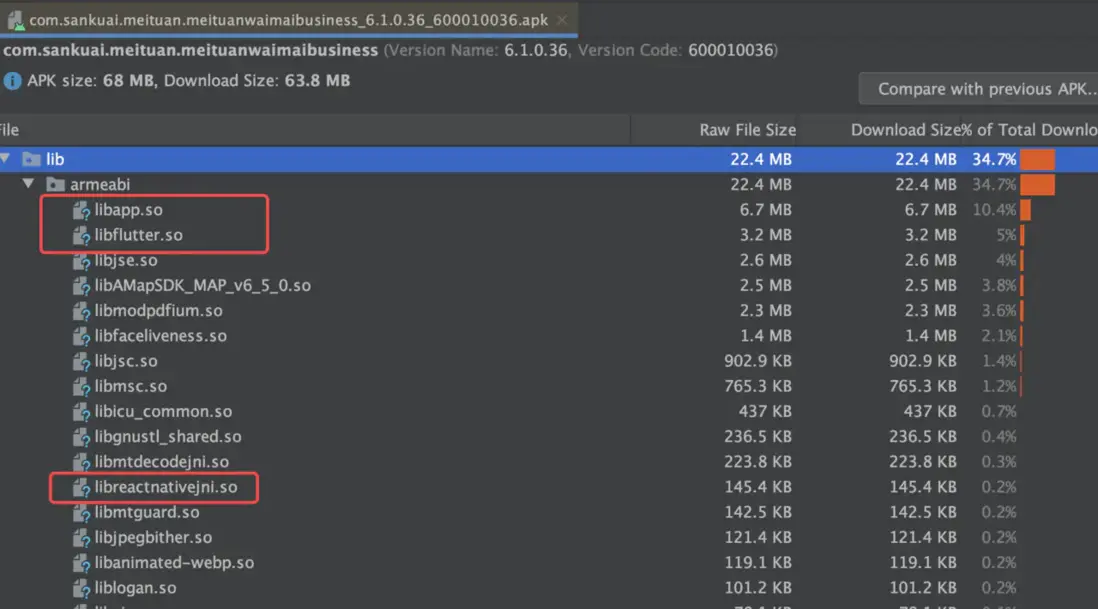The width and height of the screenshot is (1098, 609).
Task: Click the libapp.so file icon
Action: (x=81, y=210)
